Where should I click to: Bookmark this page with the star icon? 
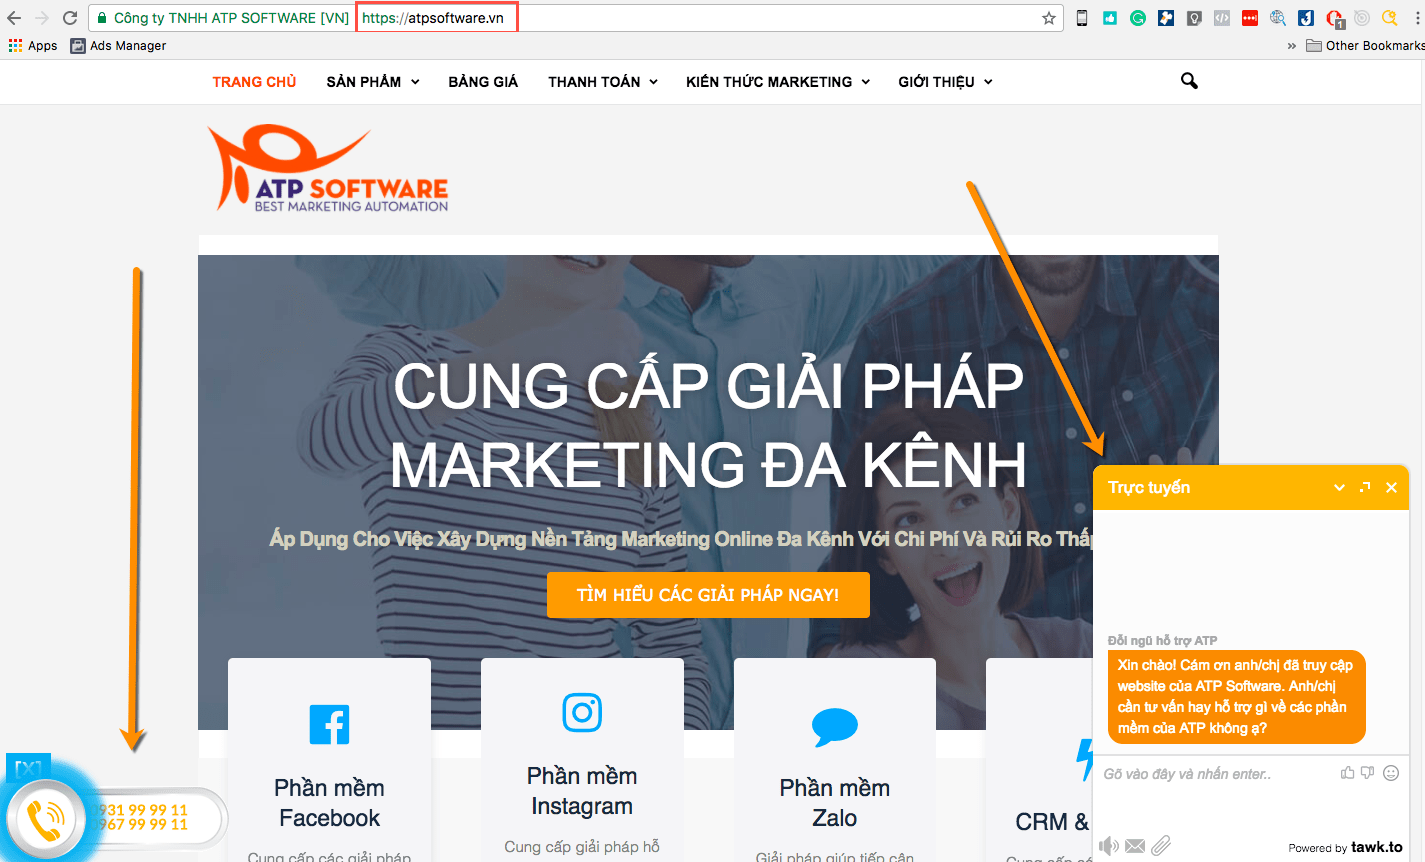click(x=1049, y=18)
